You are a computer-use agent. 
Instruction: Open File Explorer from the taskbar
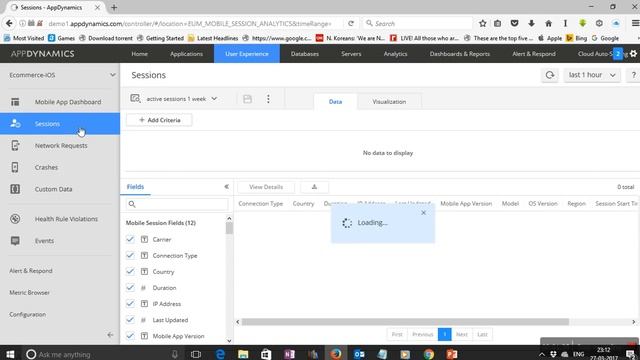(243, 354)
